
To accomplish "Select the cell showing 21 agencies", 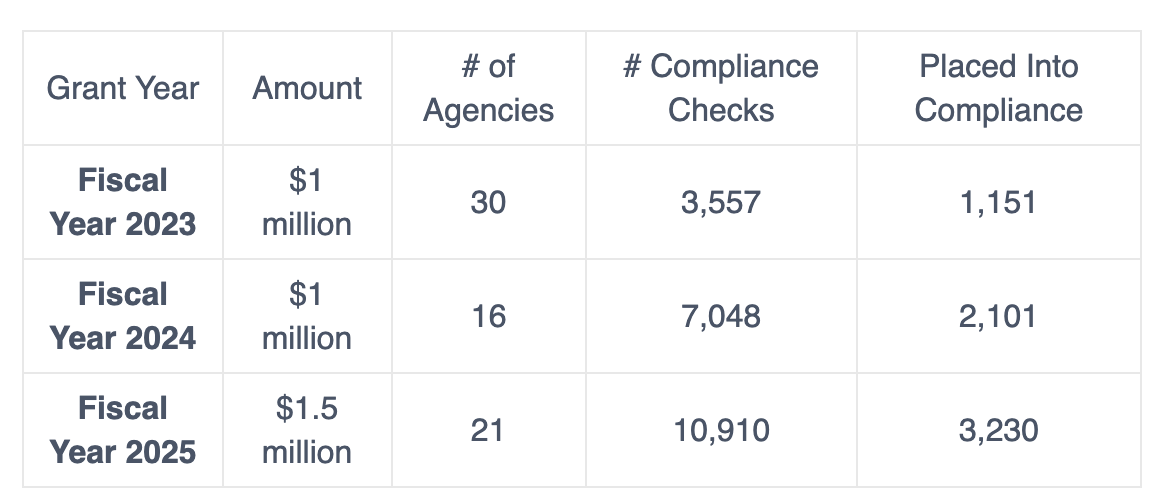I will click(488, 431).
